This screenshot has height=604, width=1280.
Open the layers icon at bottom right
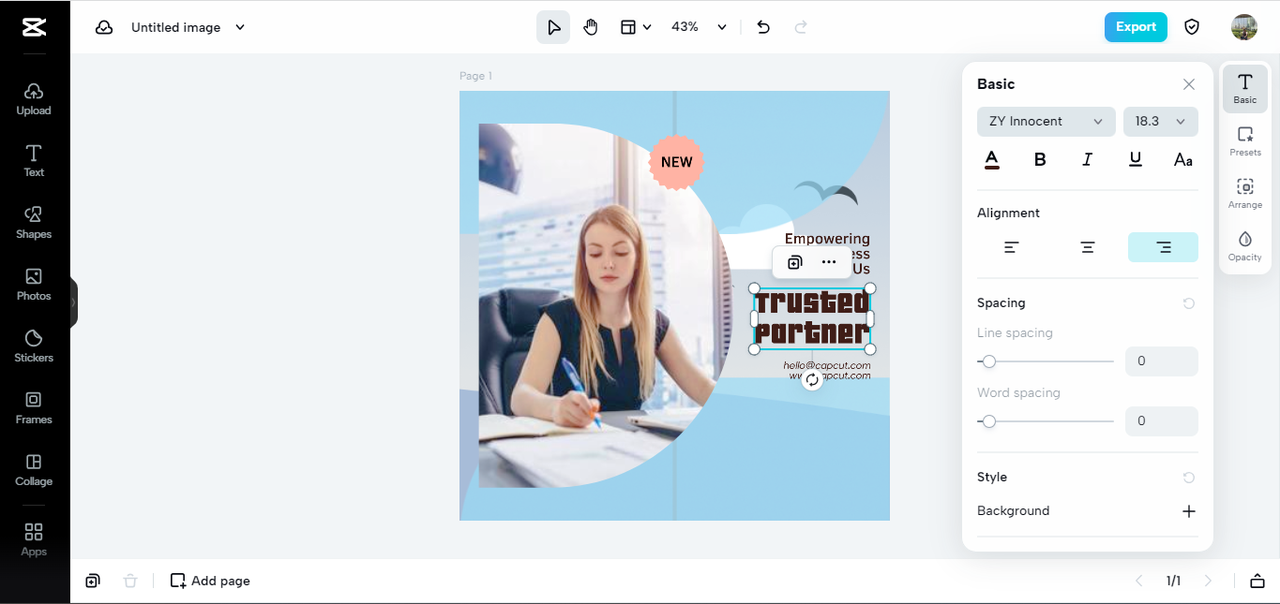(1257, 581)
